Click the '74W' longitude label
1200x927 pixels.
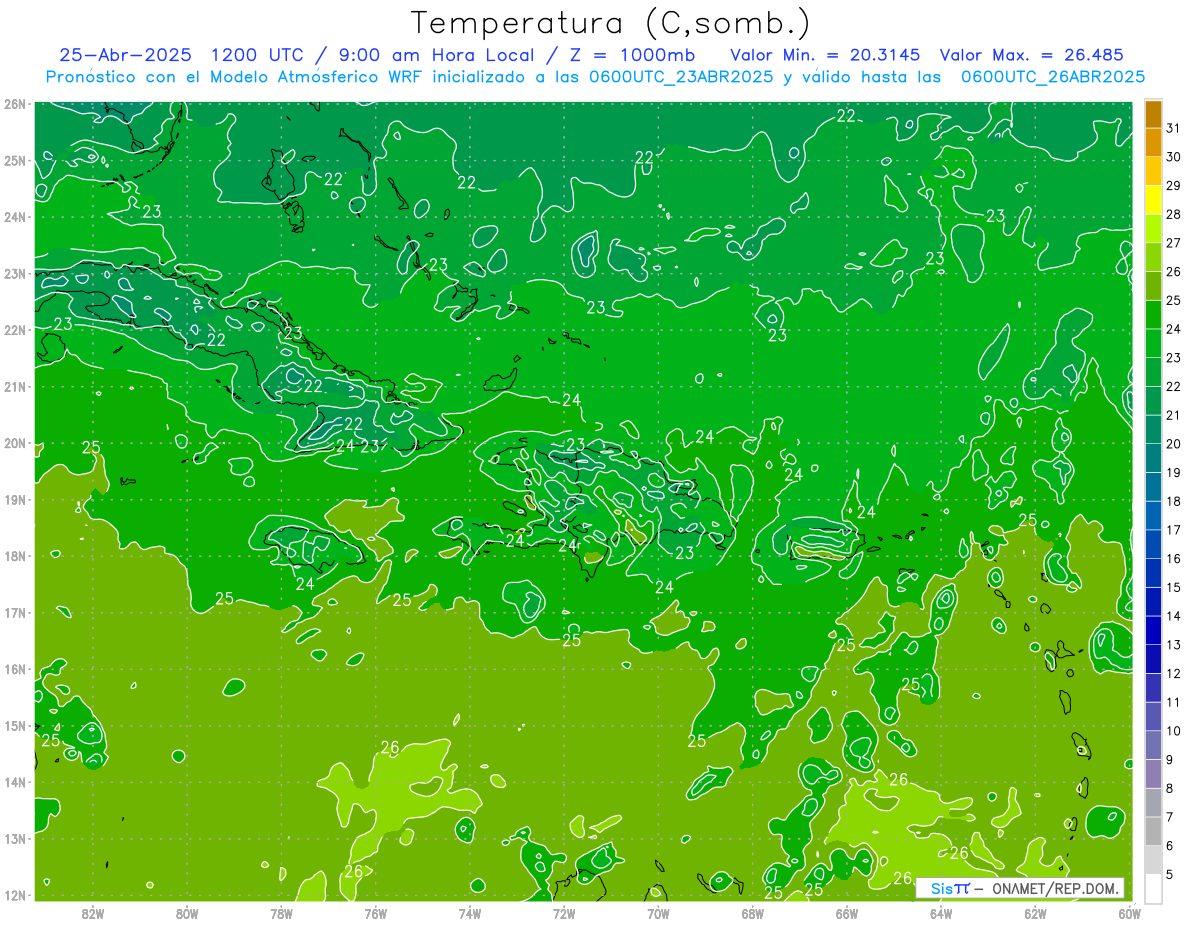pyautogui.click(x=469, y=913)
